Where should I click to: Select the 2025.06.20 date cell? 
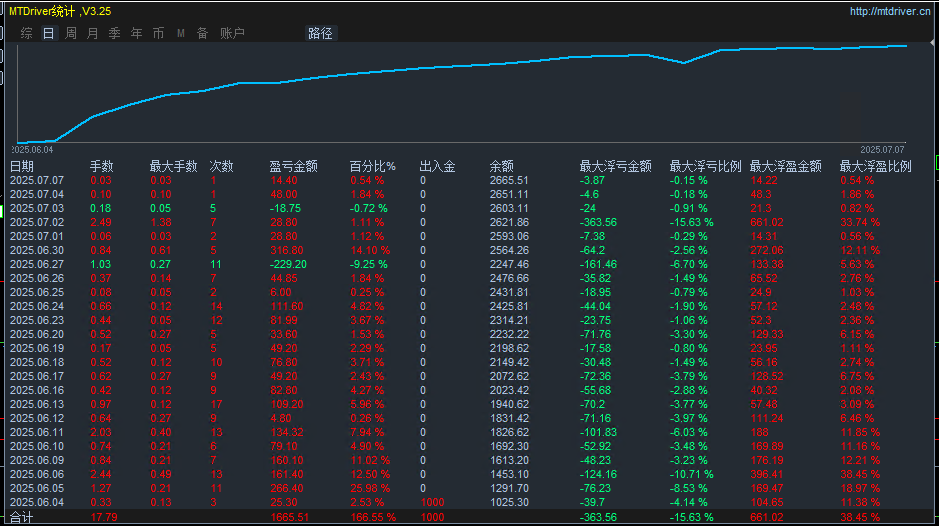pos(37,334)
